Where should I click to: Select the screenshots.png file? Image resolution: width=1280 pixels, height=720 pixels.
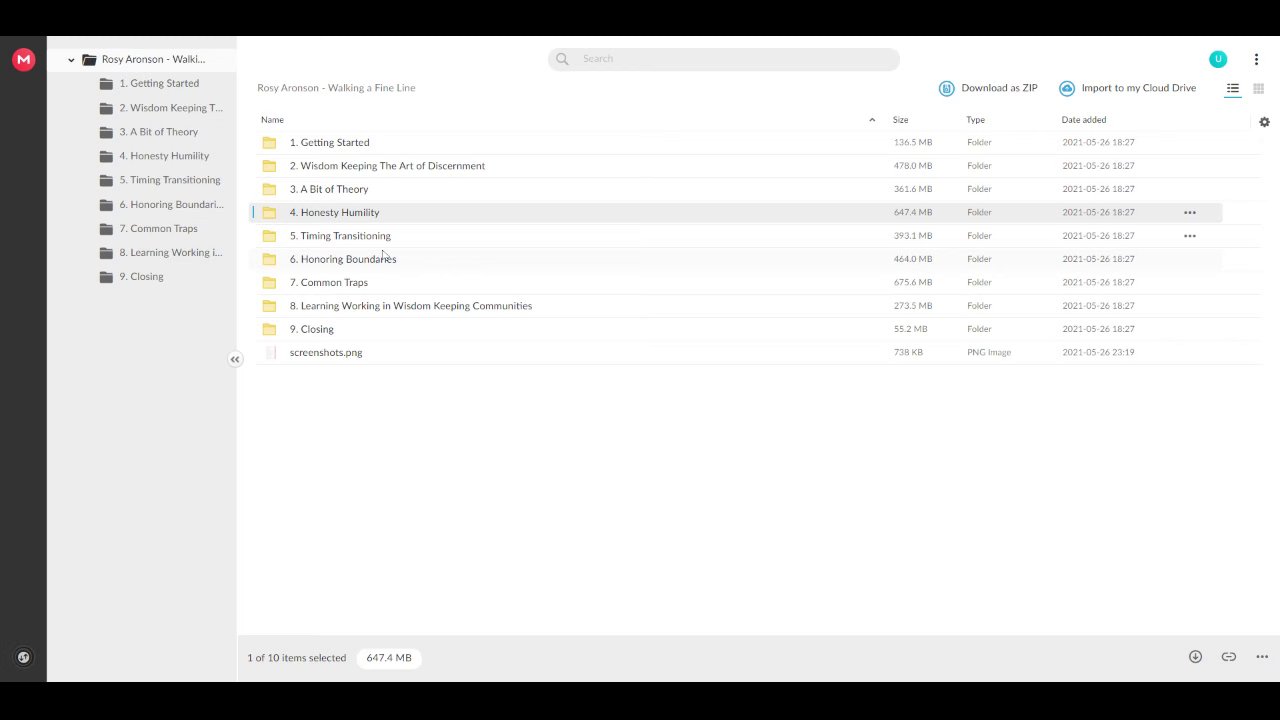[x=735, y=353]
